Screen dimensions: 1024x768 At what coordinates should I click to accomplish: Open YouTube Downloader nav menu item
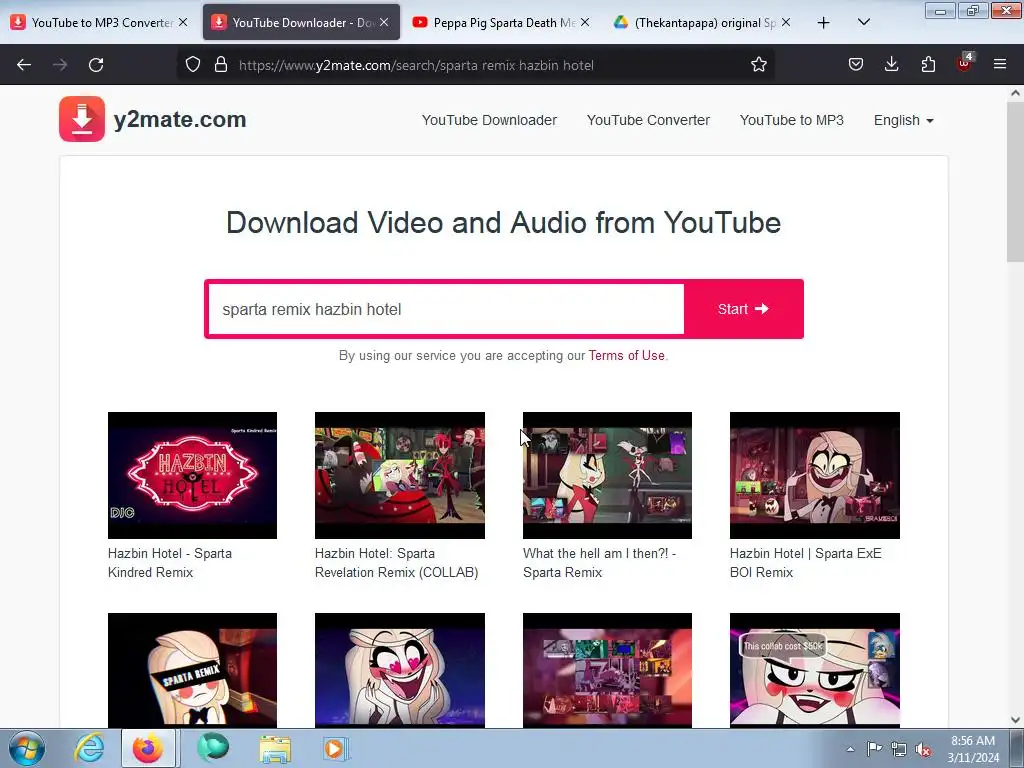pyautogui.click(x=489, y=120)
